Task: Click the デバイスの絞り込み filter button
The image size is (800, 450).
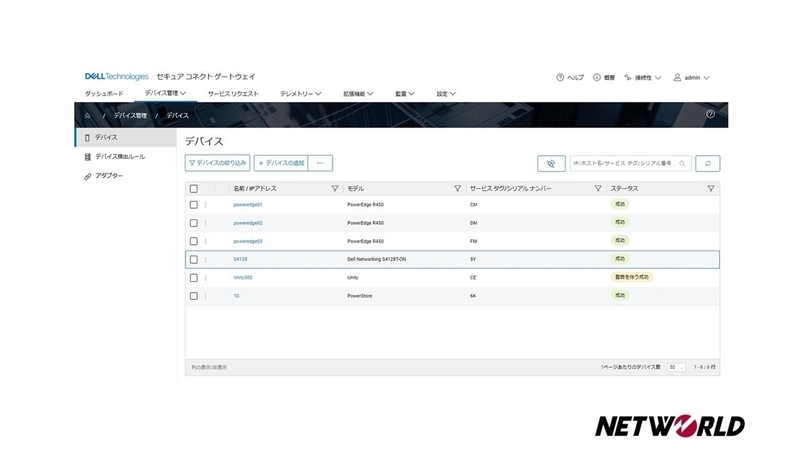Action: [217, 163]
